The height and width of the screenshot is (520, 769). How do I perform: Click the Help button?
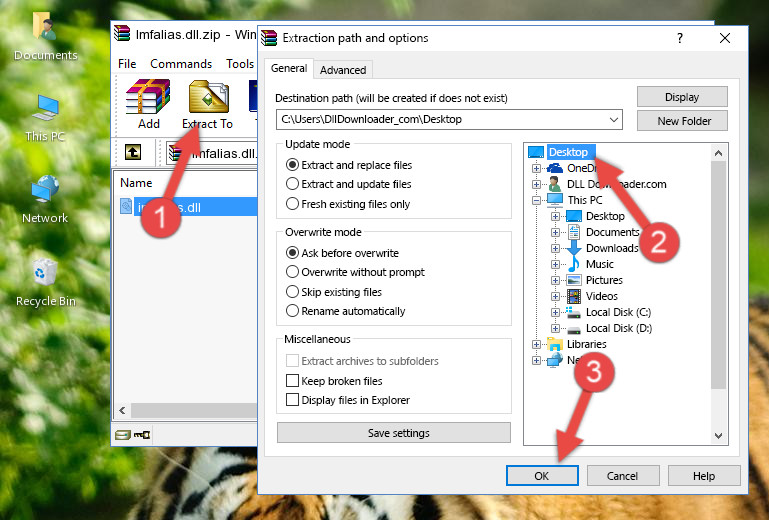click(704, 476)
